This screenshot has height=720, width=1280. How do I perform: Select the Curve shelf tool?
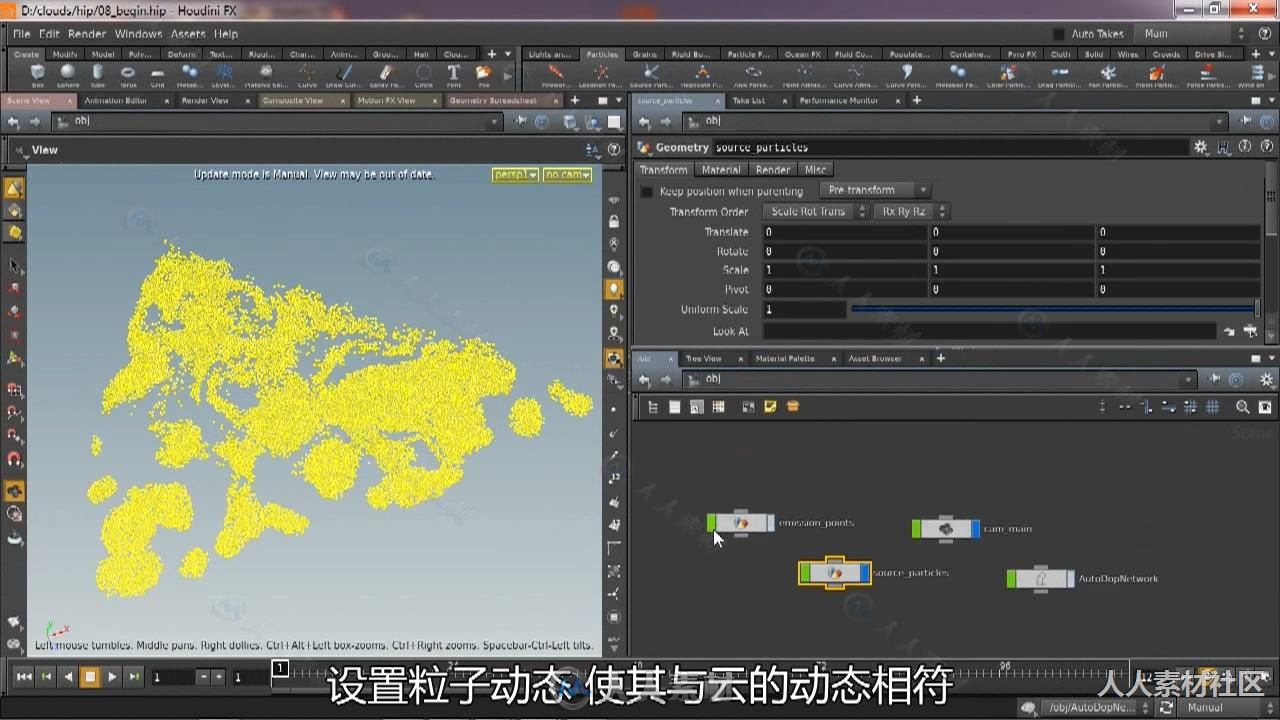point(308,75)
